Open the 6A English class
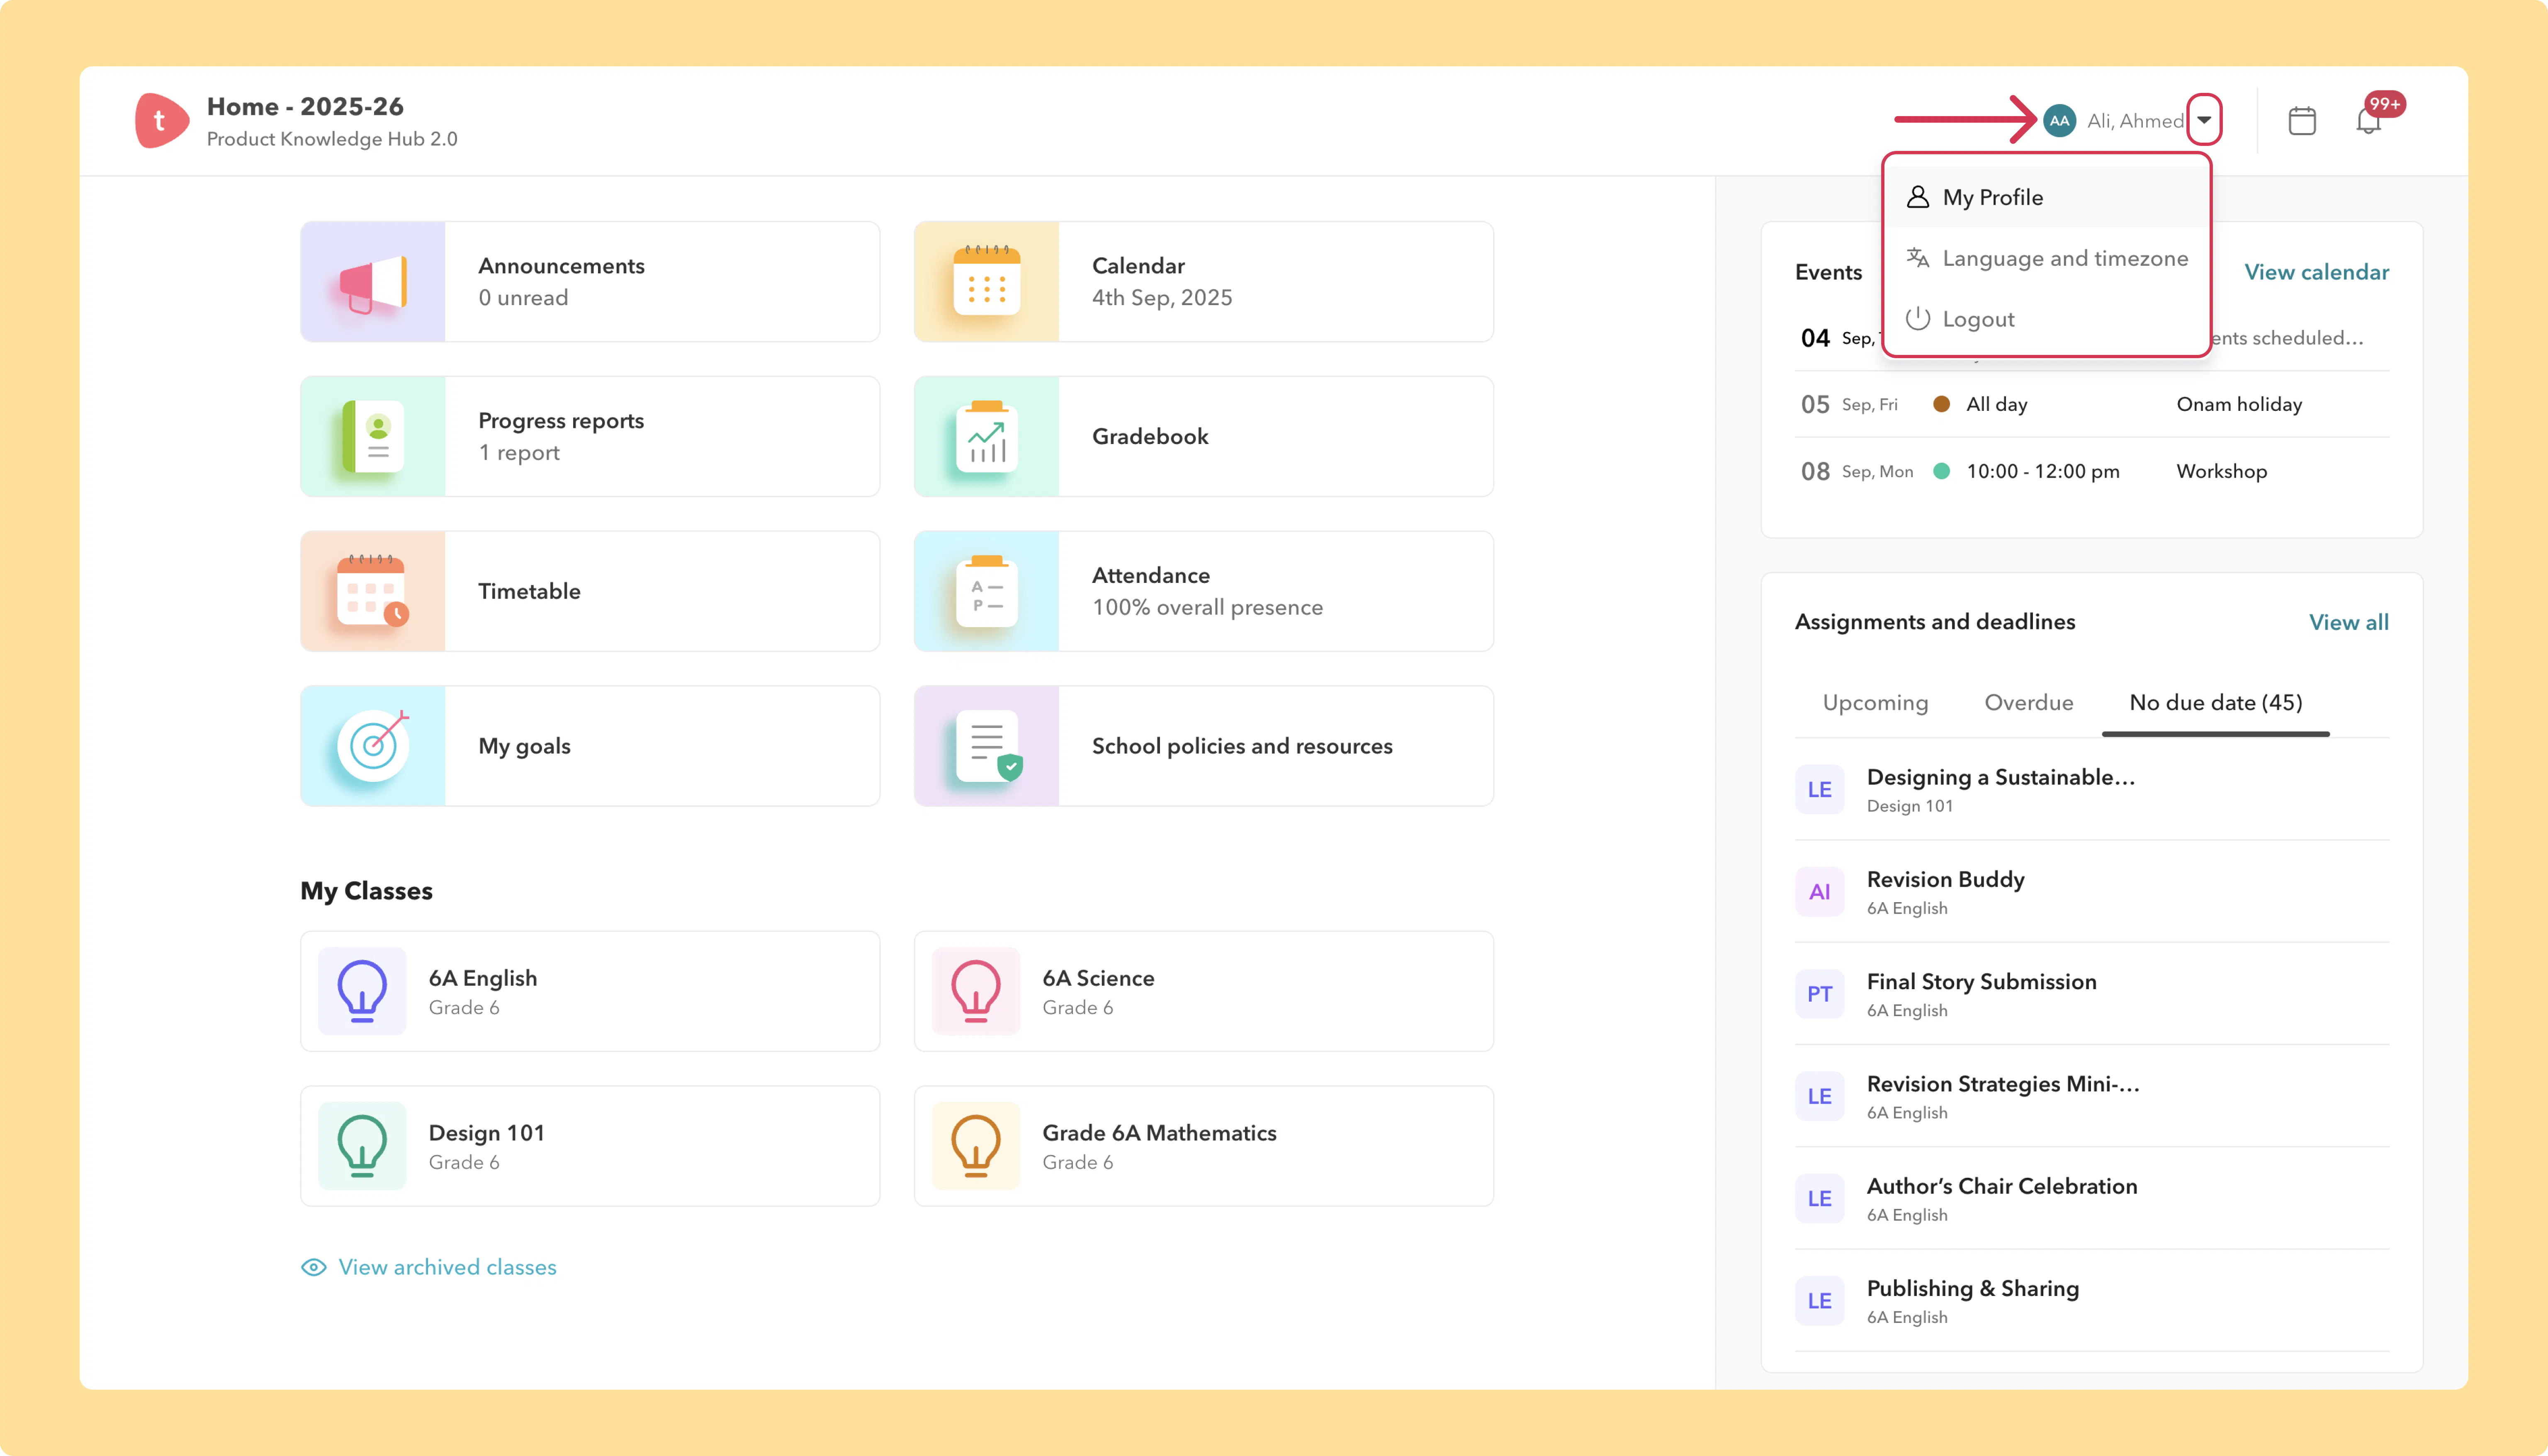Image resolution: width=2548 pixels, height=1456 pixels. 590,991
